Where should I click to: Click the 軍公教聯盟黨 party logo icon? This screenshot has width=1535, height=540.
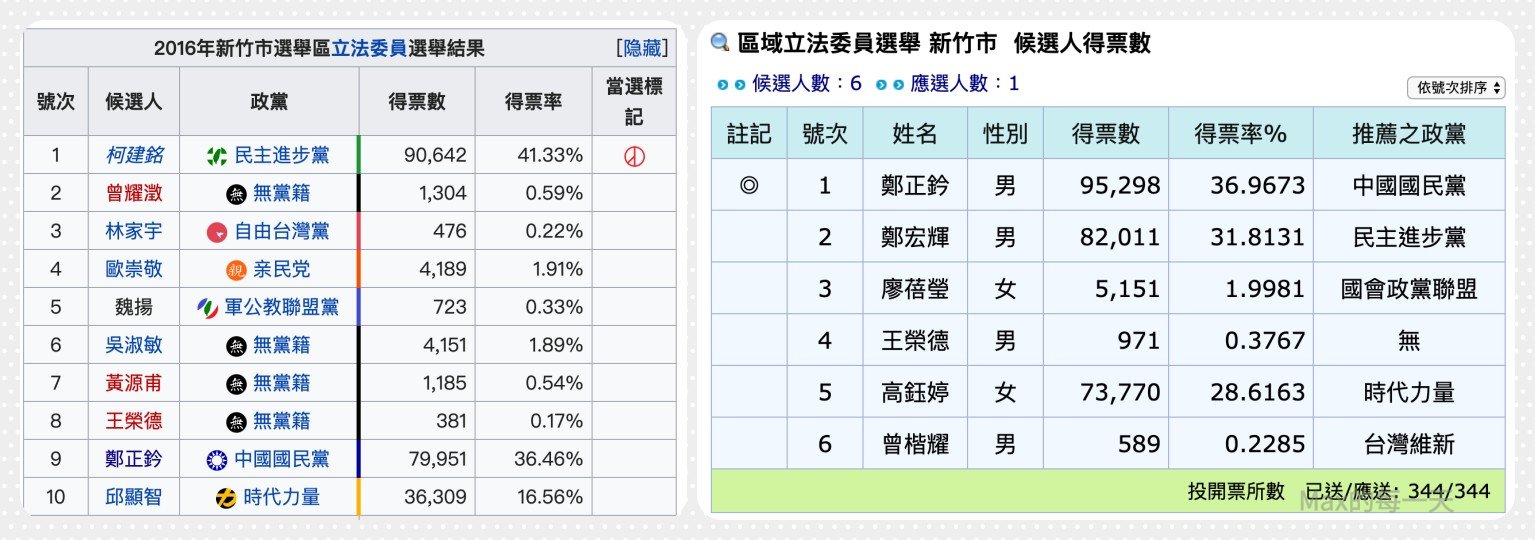pyautogui.click(x=208, y=308)
